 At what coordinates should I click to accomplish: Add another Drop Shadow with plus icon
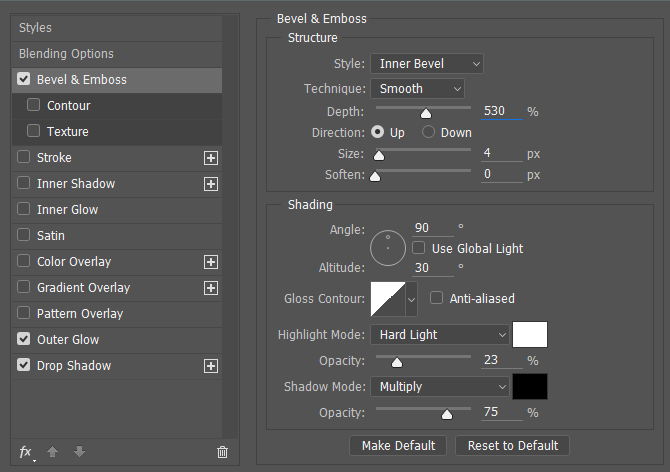[x=211, y=366]
